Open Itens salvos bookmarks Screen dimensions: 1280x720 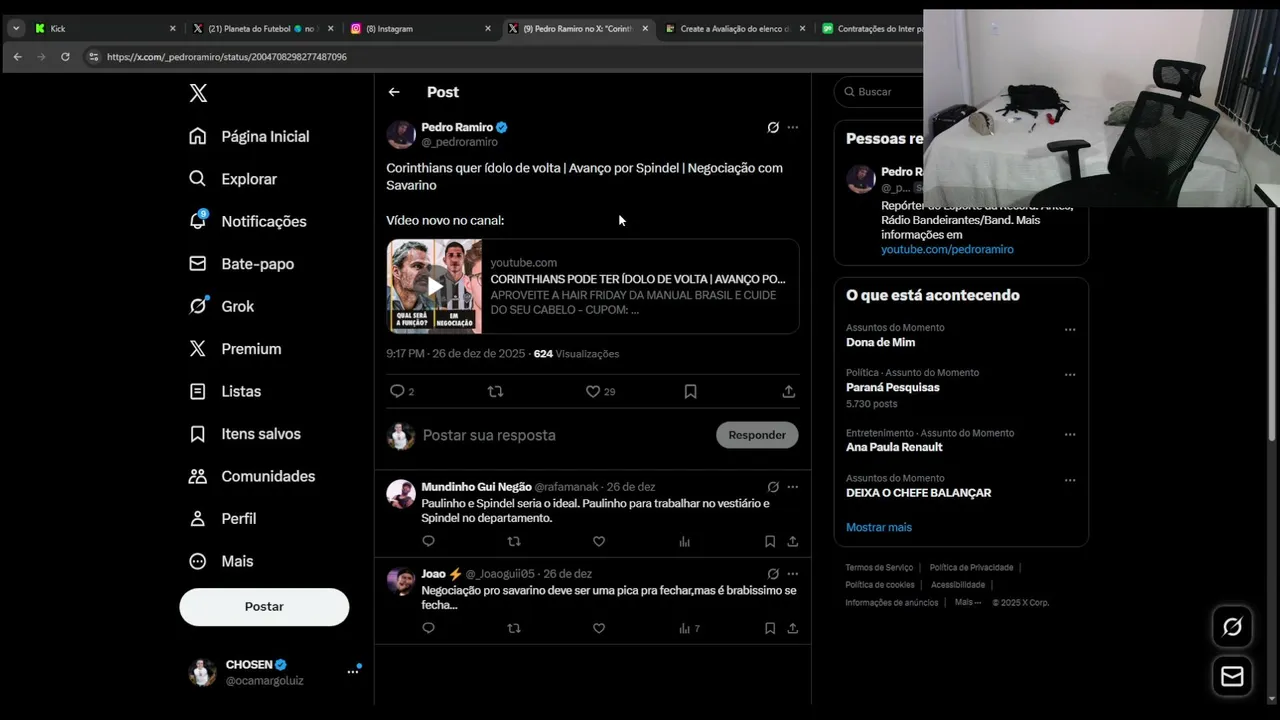(x=245, y=434)
